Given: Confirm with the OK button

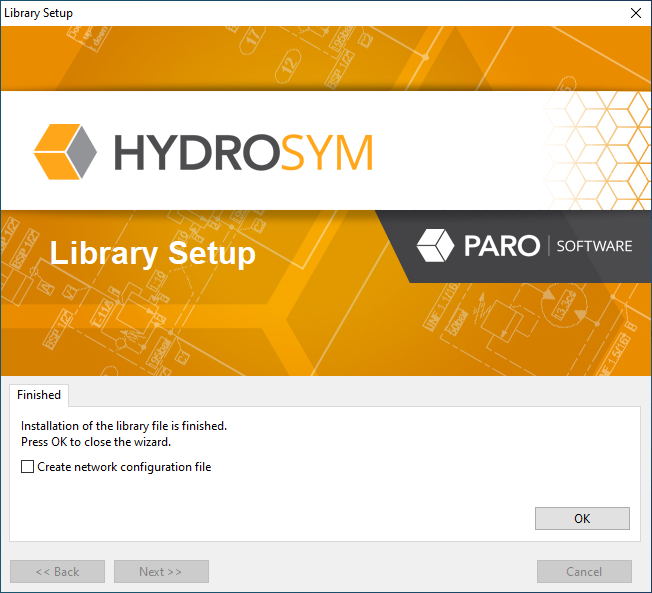Looking at the screenshot, I should tap(582, 519).
